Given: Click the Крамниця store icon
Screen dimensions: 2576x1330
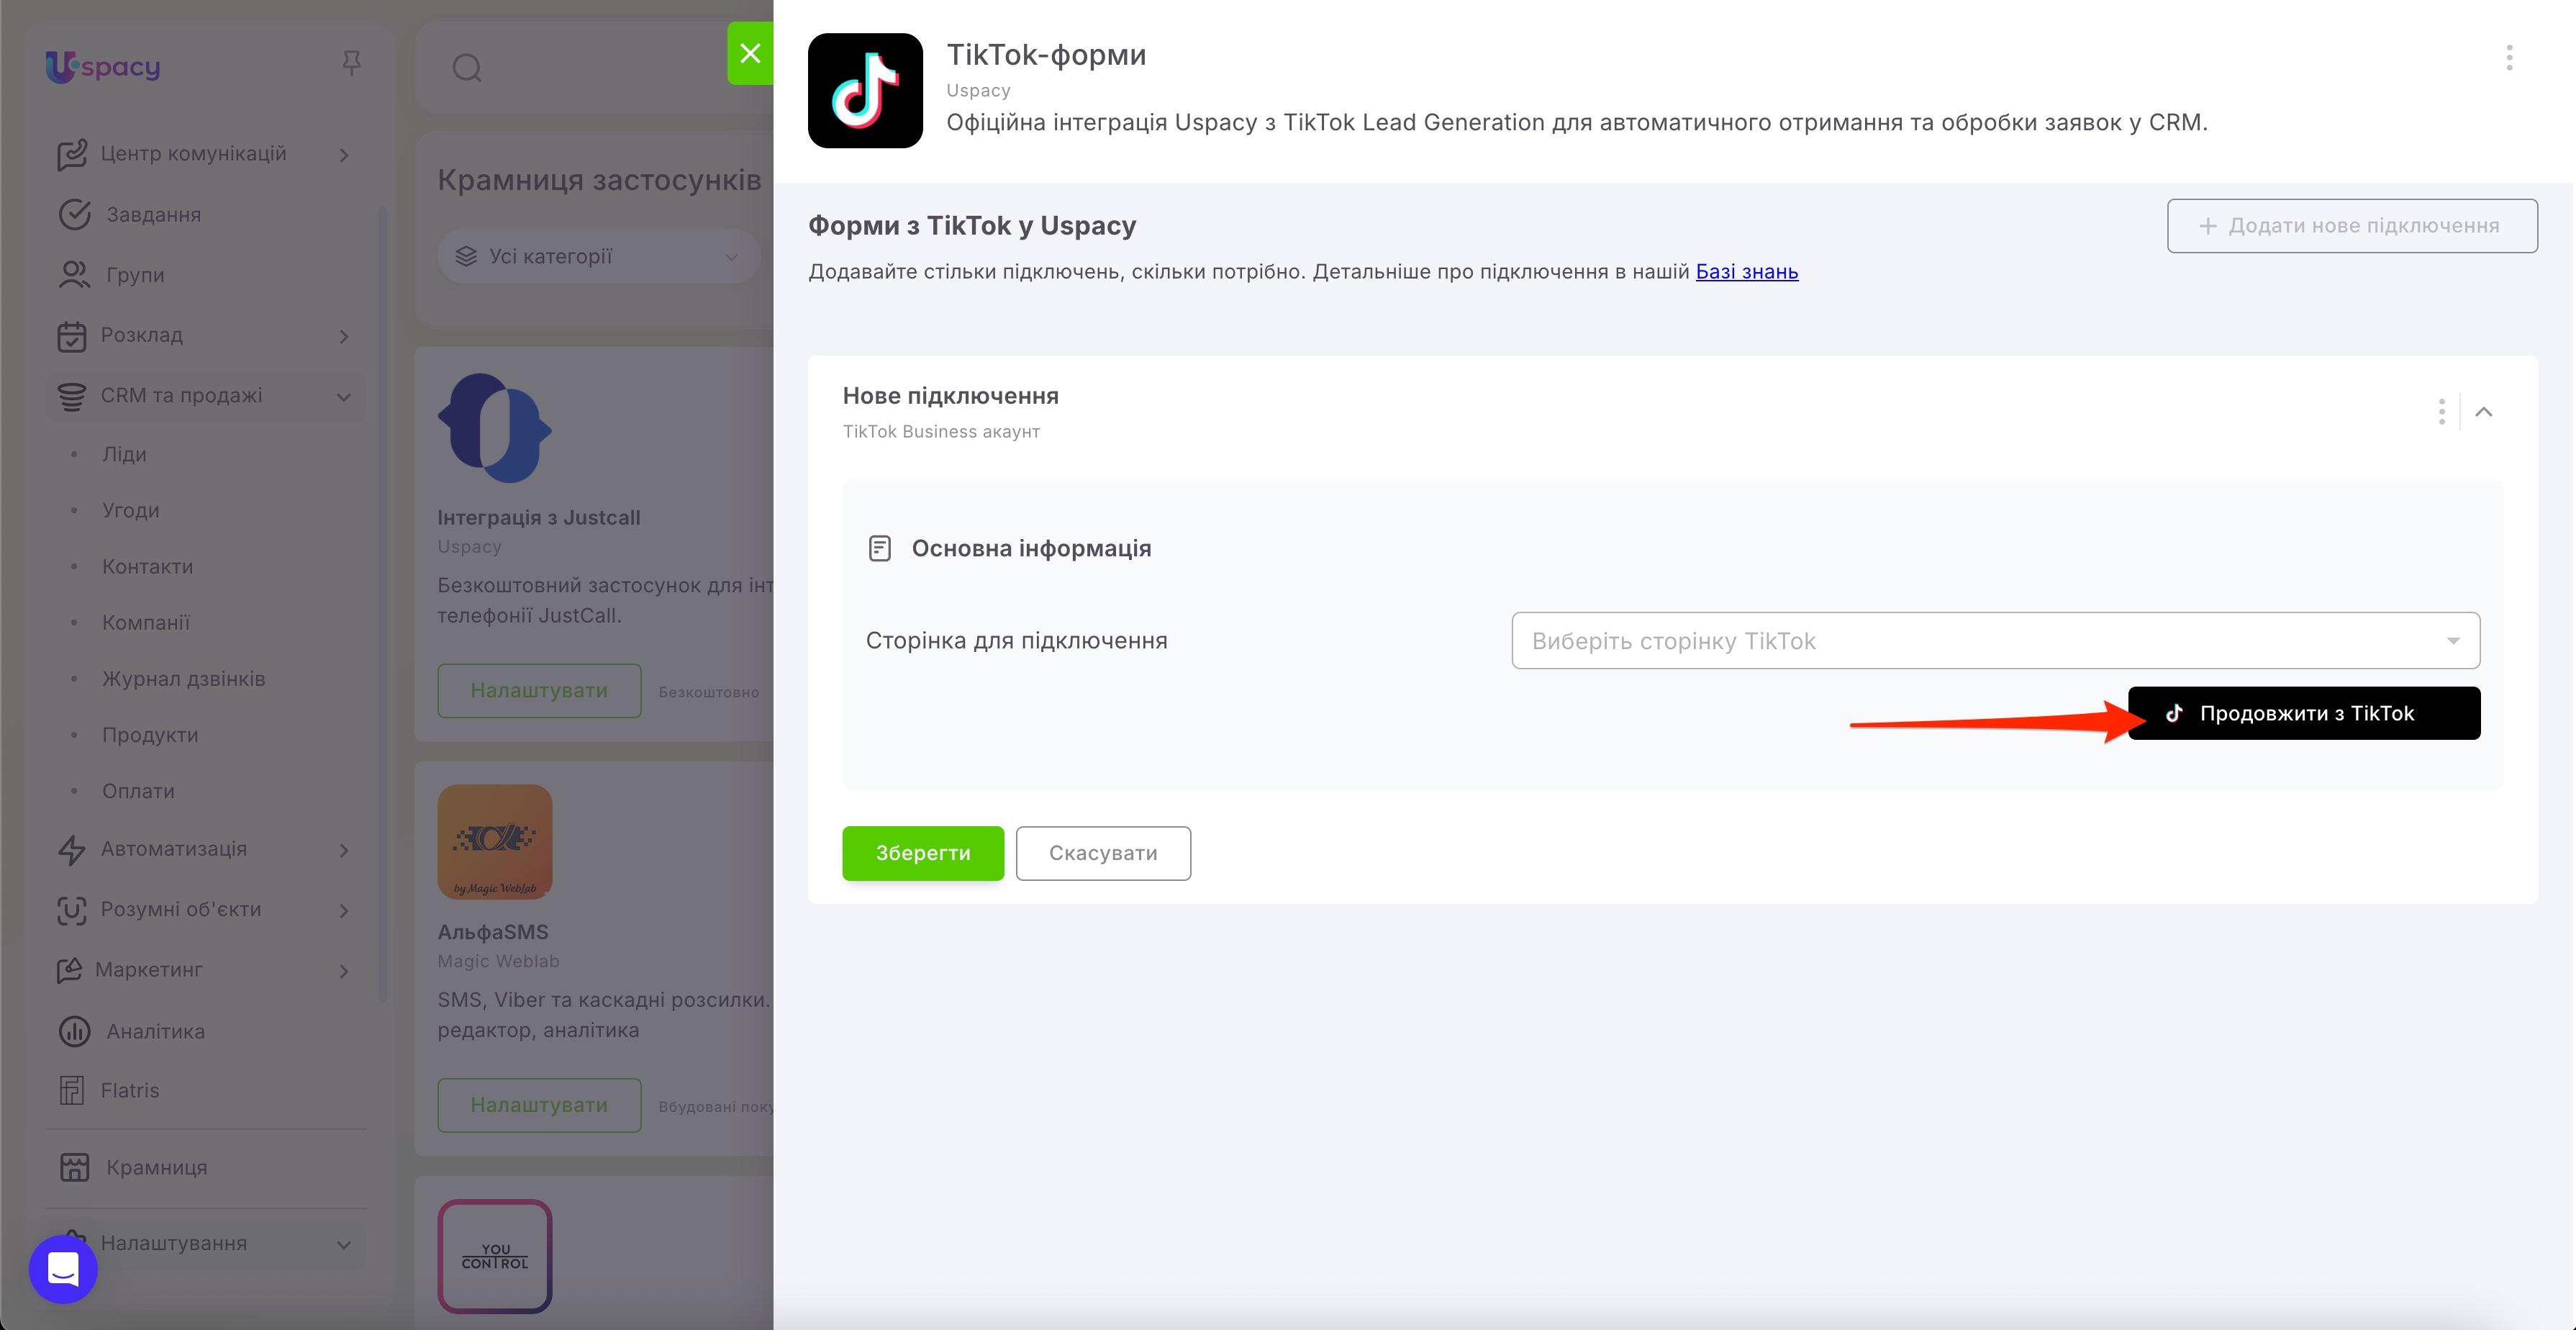Looking at the screenshot, I should (x=74, y=1167).
